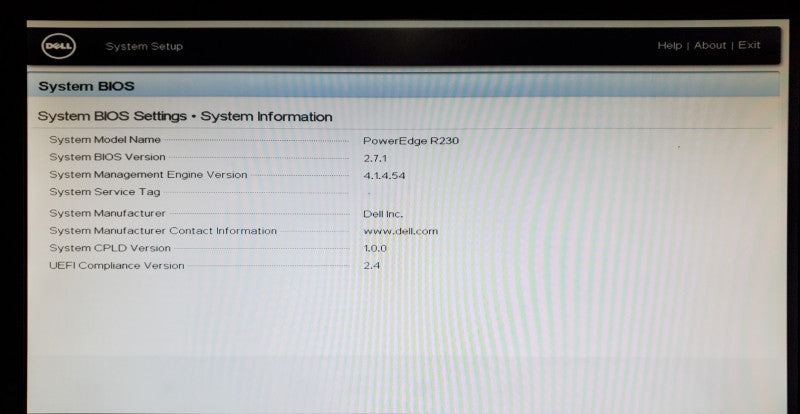Open the Help link
Image resolution: width=800 pixels, height=414 pixels.
click(x=669, y=45)
